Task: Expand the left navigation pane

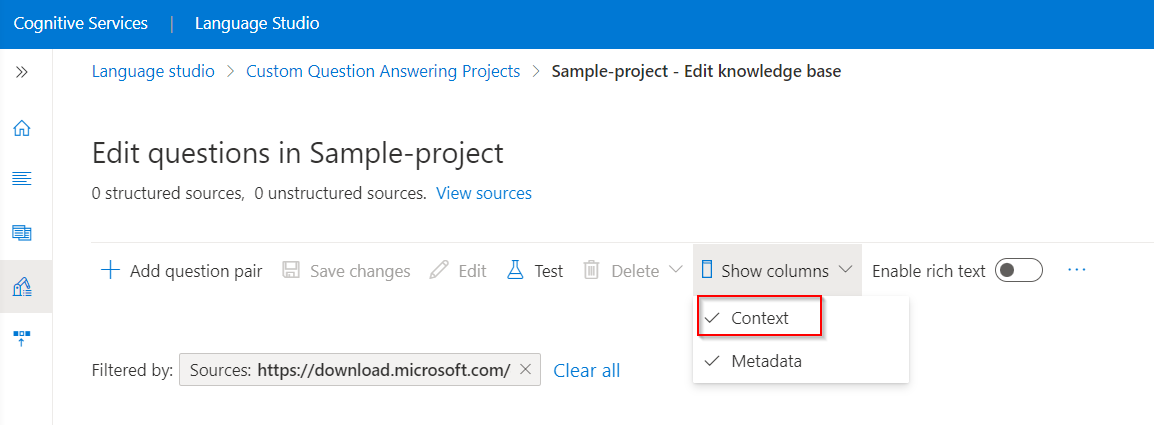Action: pos(22,72)
